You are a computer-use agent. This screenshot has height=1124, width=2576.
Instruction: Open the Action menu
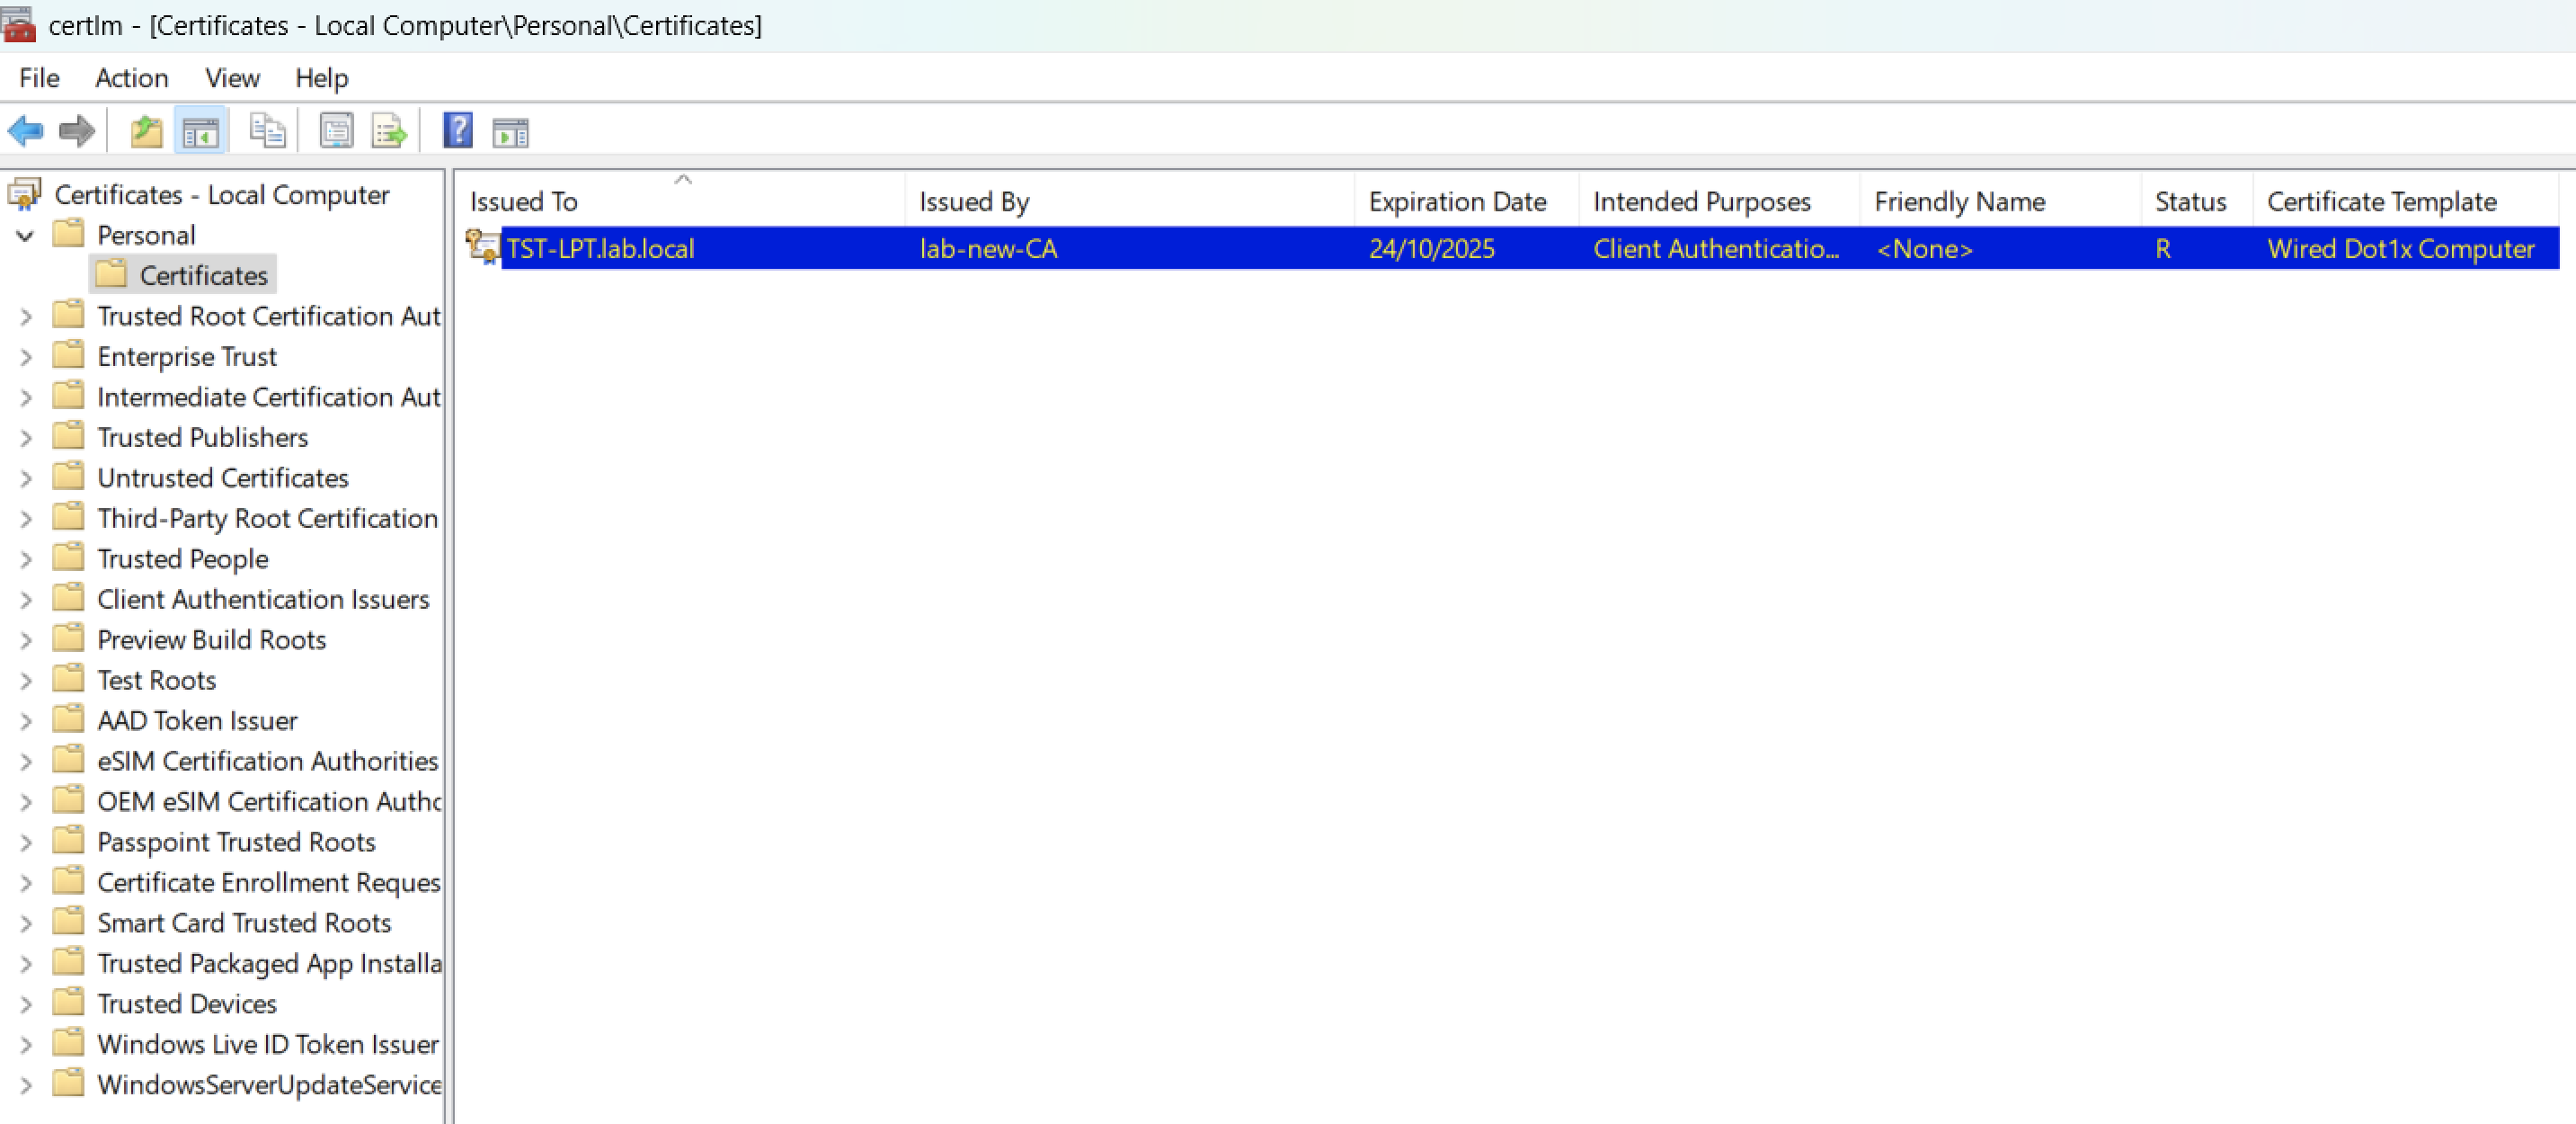click(x=131, y=78)
